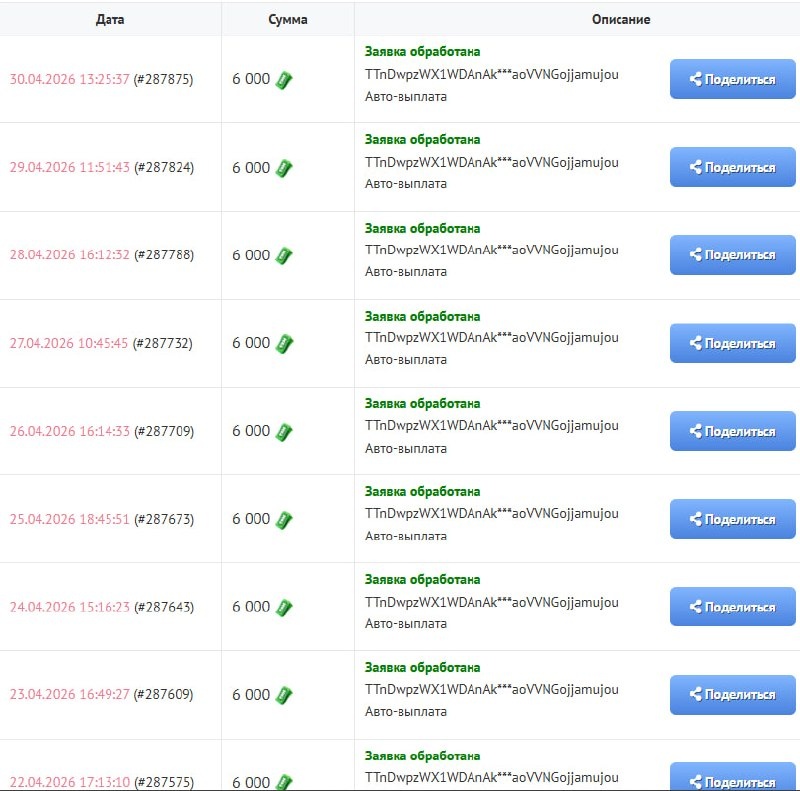This screenshot has width=800, height=791.
Task: Click the date 29.04.2026 11:51:43
Action: coord(69,167)
